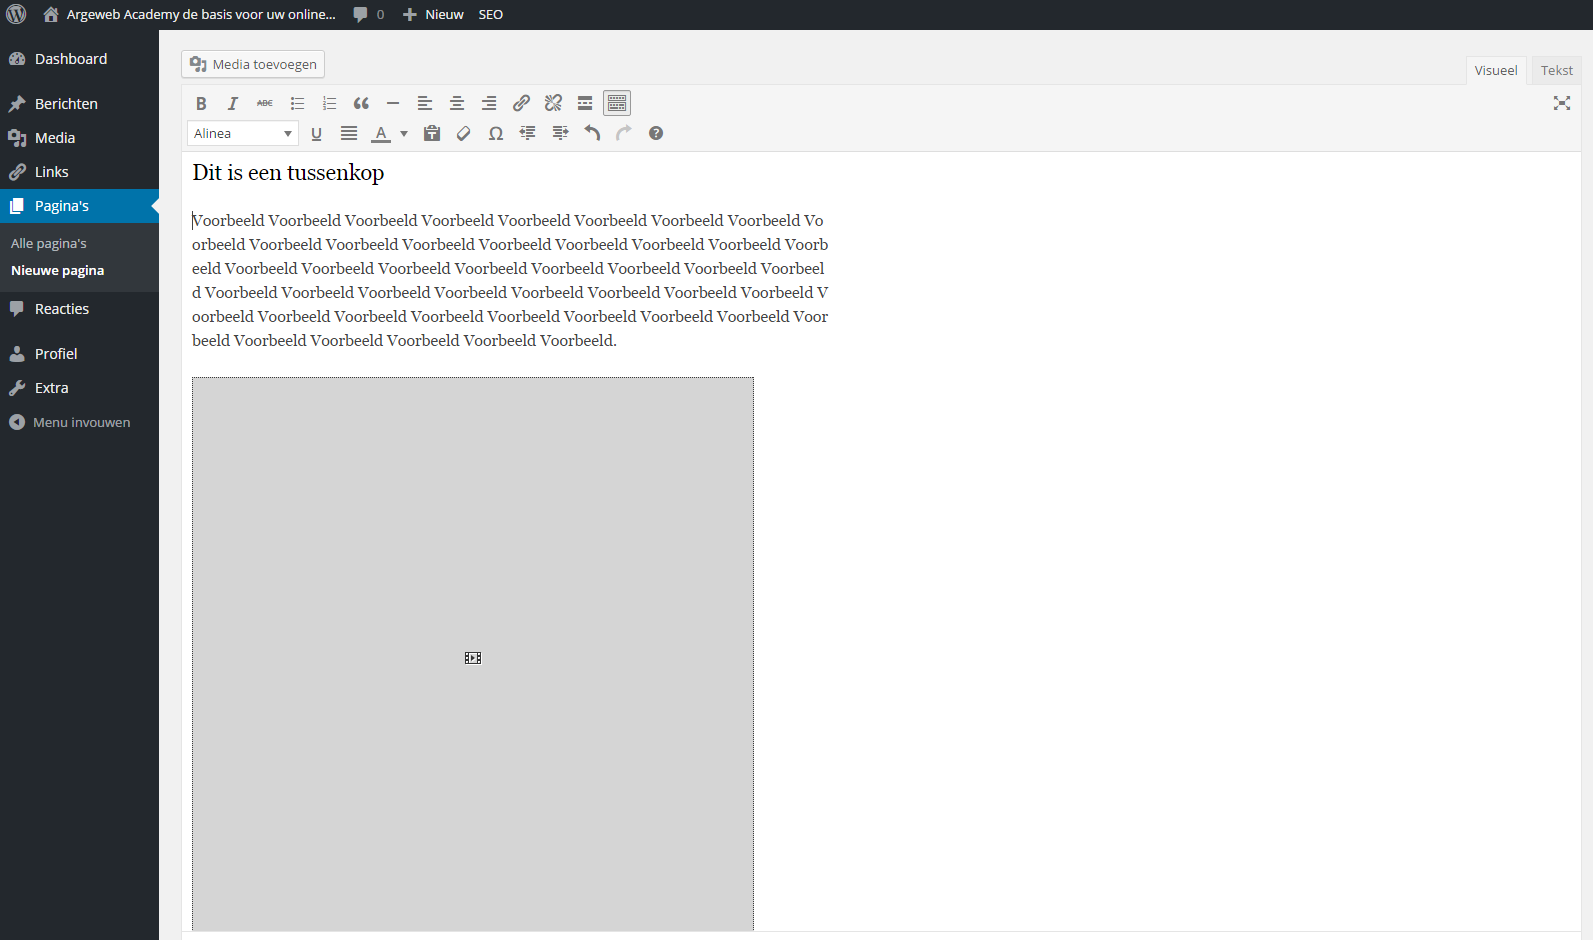Screen dimensions: 1593x940
Task: Click the clear formatting eraser icon
Action: (x=464, y=133)
